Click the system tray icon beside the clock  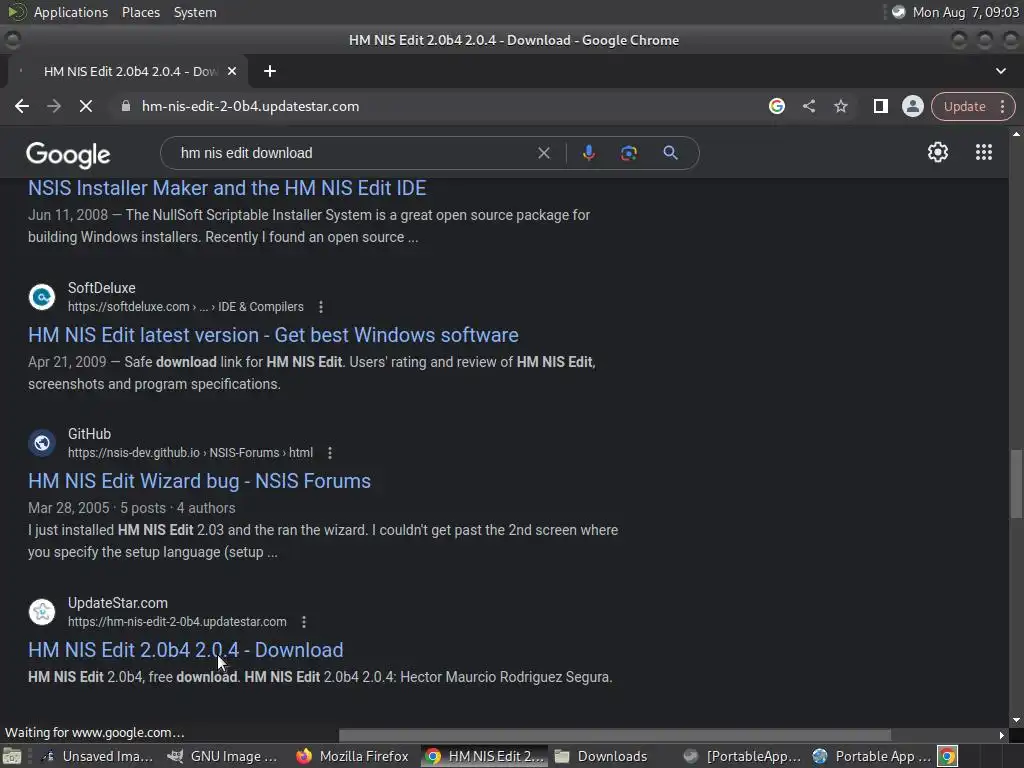point(899,12)
